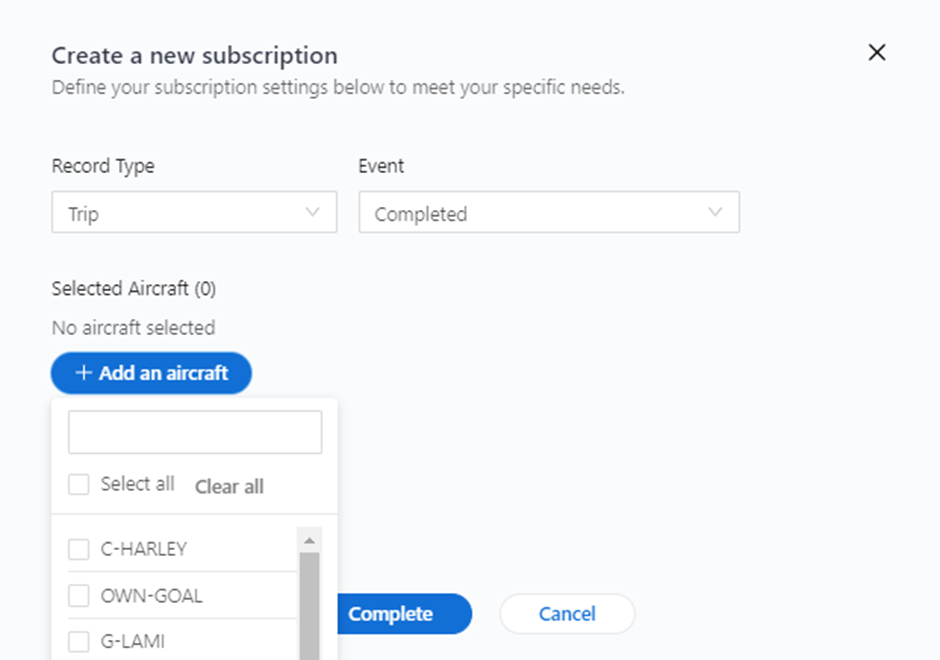Viewport: 940px width, 660px height.
Task: Open the Event dropdown showing Completed
Action: [x=549, y=212]
